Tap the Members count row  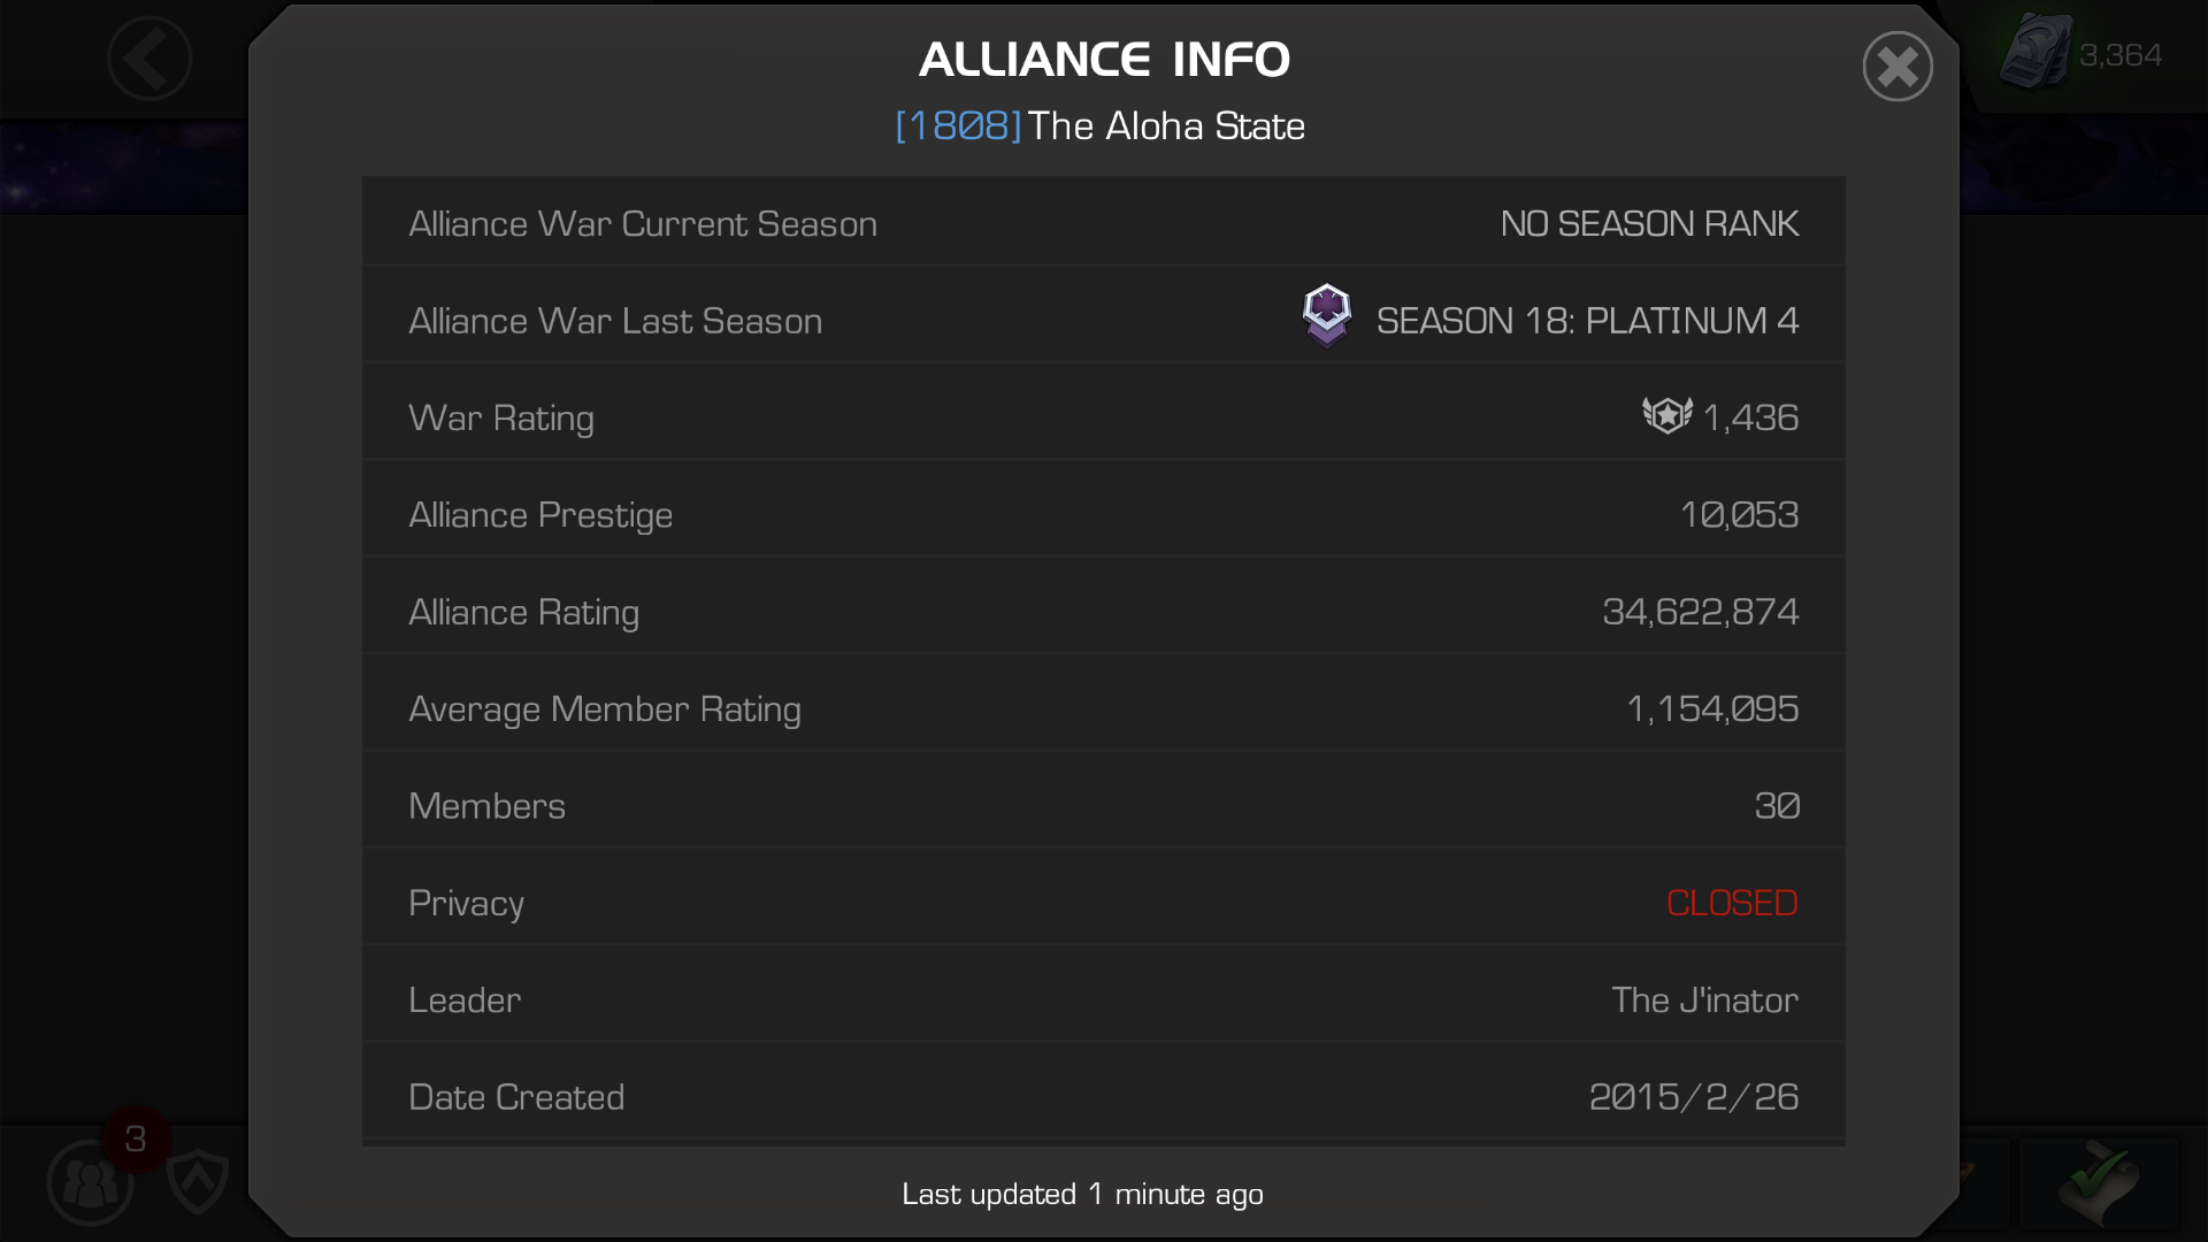[x=1103, y=805]
